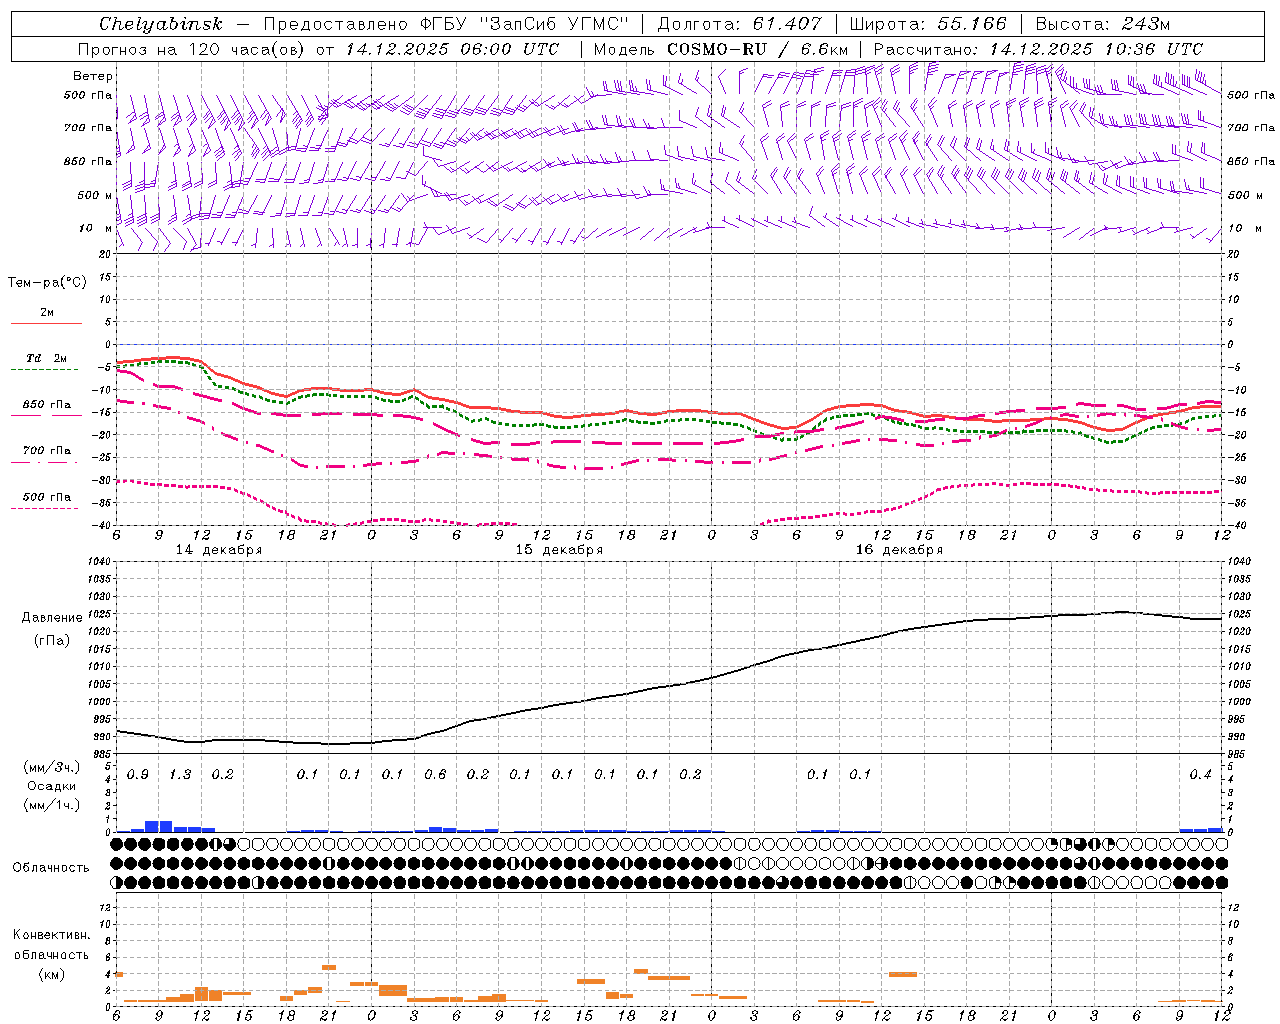Viewport: 1280px width, 1024px height.
Task: Click the '0.4' precipitation amount value
Action: (x=1200, y=775)
